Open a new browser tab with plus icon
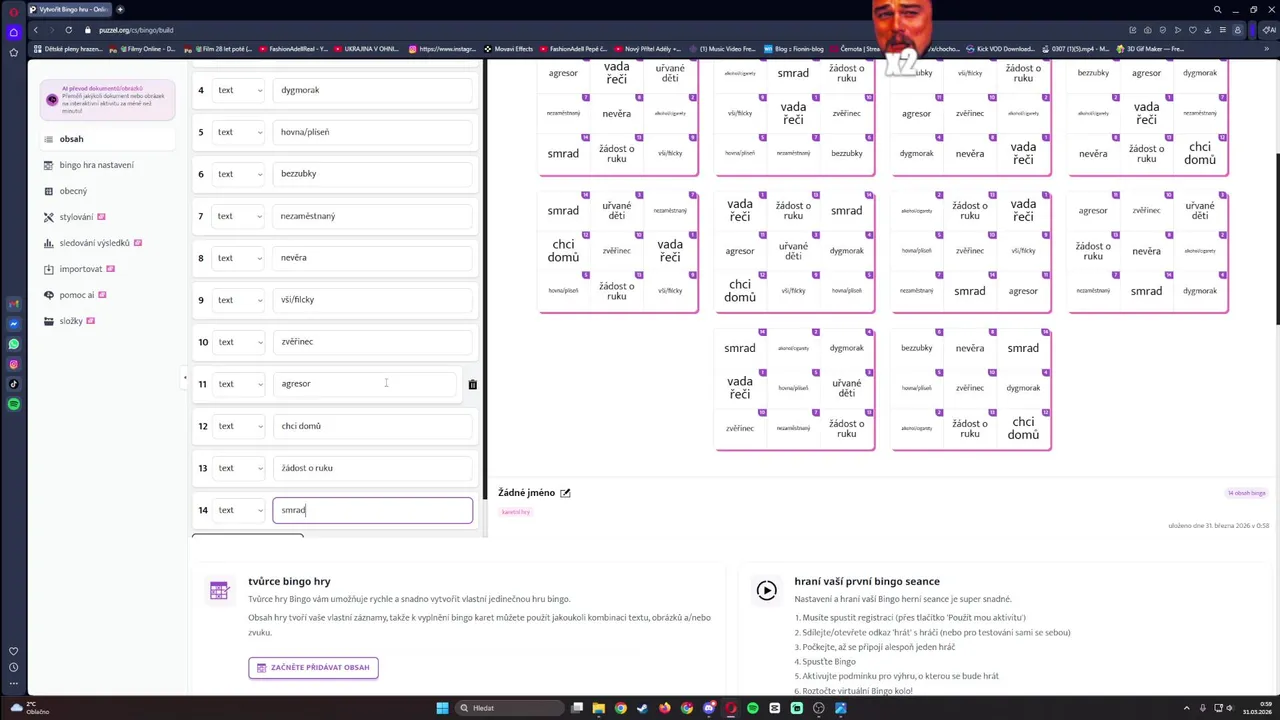Image resolution: width=1280 pixels, height=720 pixels. [120, 9]
